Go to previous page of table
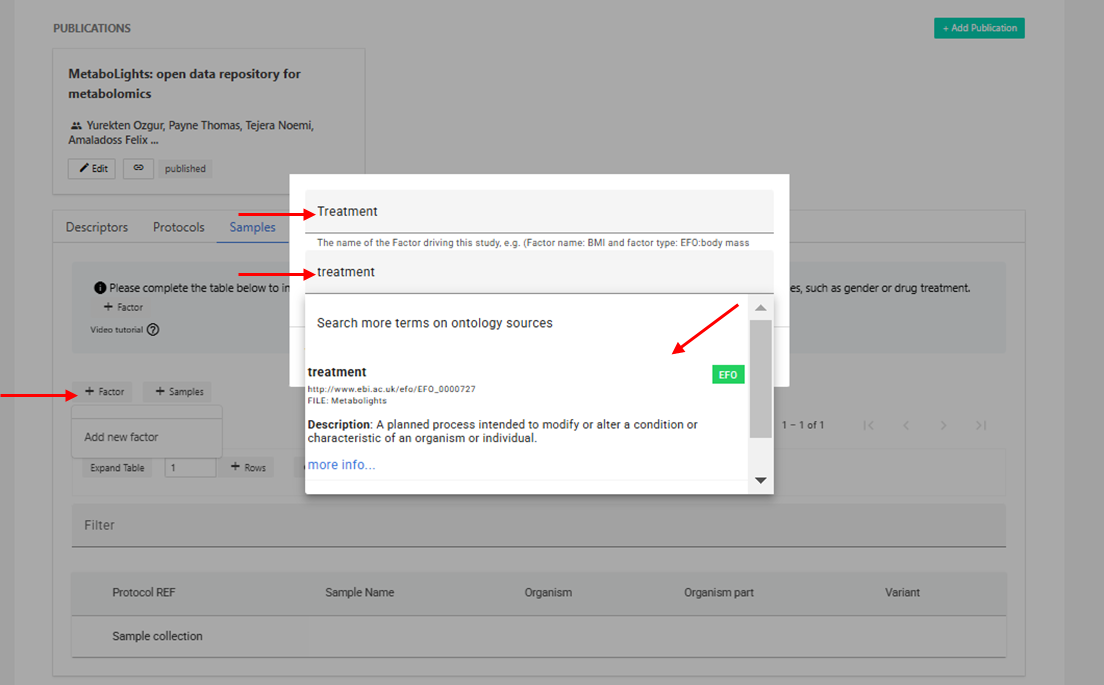This screenshot has width=1104, height=685. 906,425
